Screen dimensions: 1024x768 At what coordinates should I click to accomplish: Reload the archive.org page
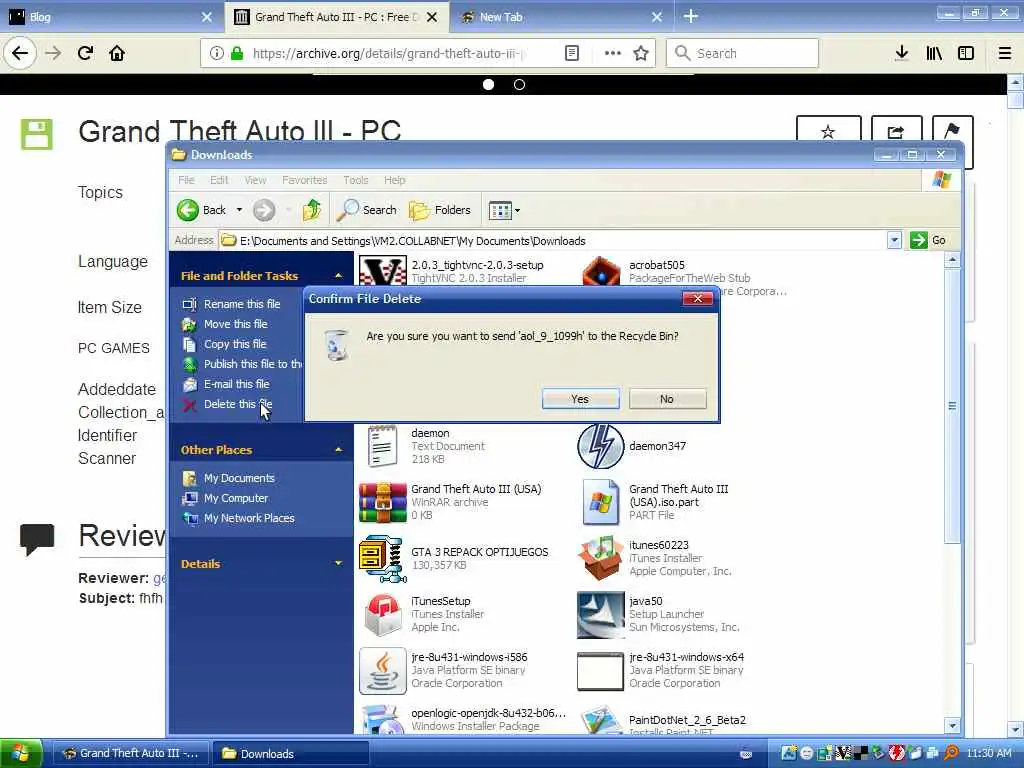pyautogui.click(x=85, y=53)
